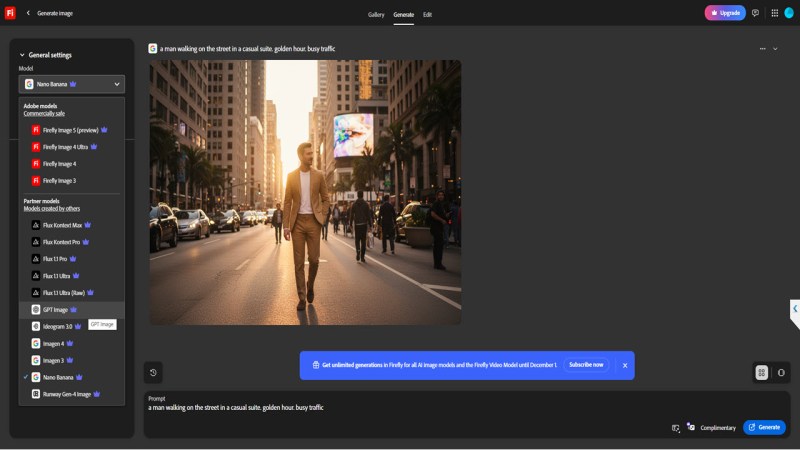
Task: Dismiss the unlimited generations banner
Action: click(x=625, y=365)
